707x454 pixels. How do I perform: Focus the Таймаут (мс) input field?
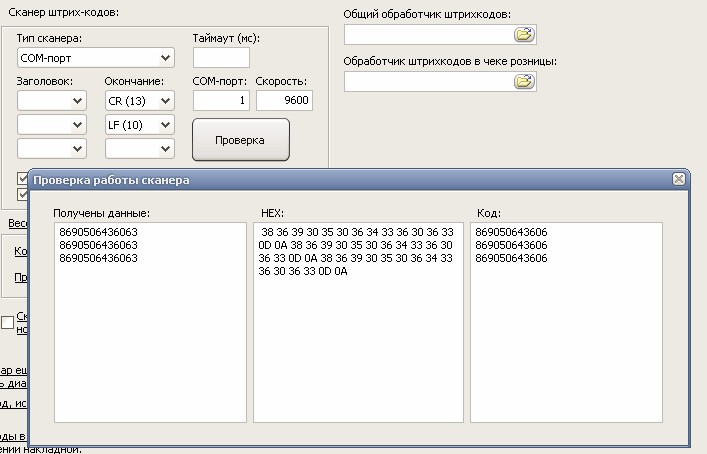(221, 58)
